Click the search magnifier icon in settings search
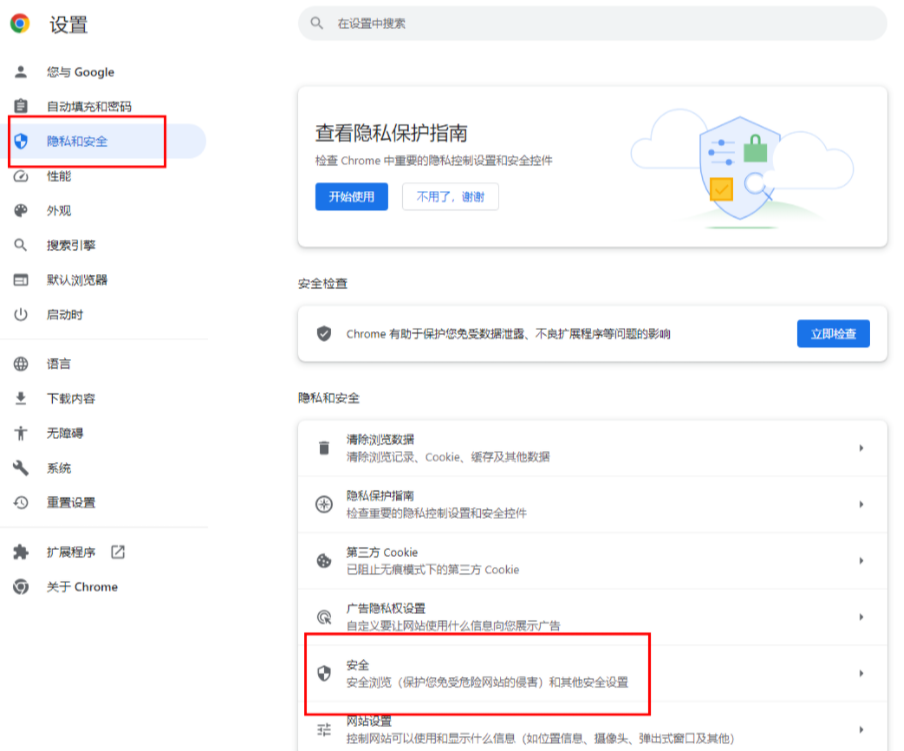This screenshot has width=904, height=751. tap(317, 23)
